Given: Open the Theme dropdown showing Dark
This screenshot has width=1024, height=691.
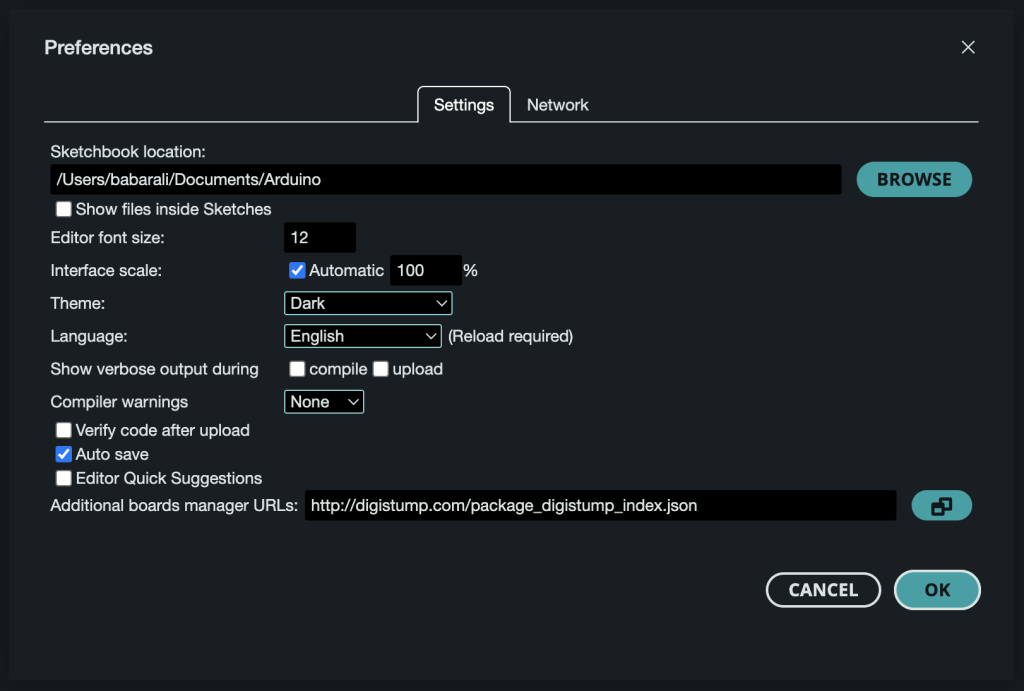Looking at the screenshot, I should (x=368, y=303).
